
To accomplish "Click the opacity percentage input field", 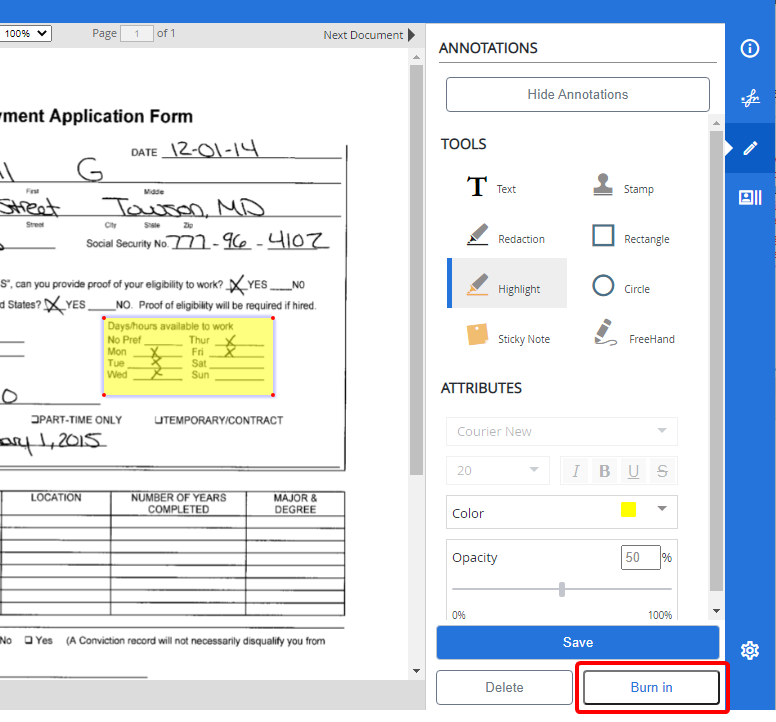I will (x=640, y=557).
